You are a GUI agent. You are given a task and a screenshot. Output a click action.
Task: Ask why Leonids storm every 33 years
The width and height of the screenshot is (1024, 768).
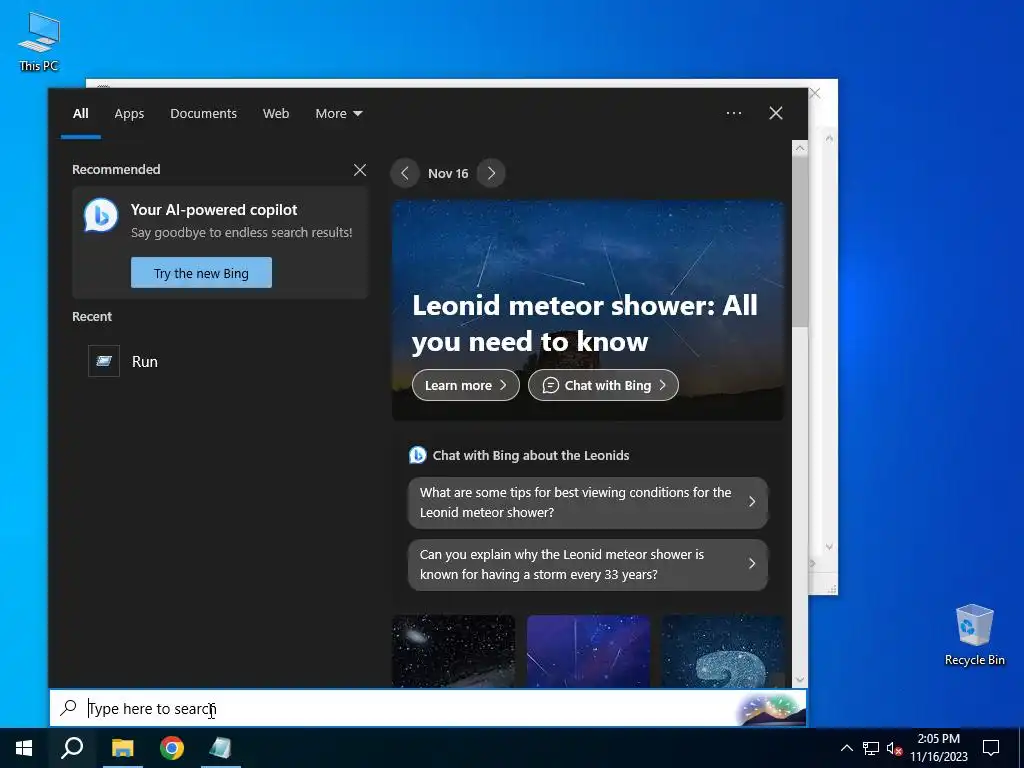tap(588, 564)
